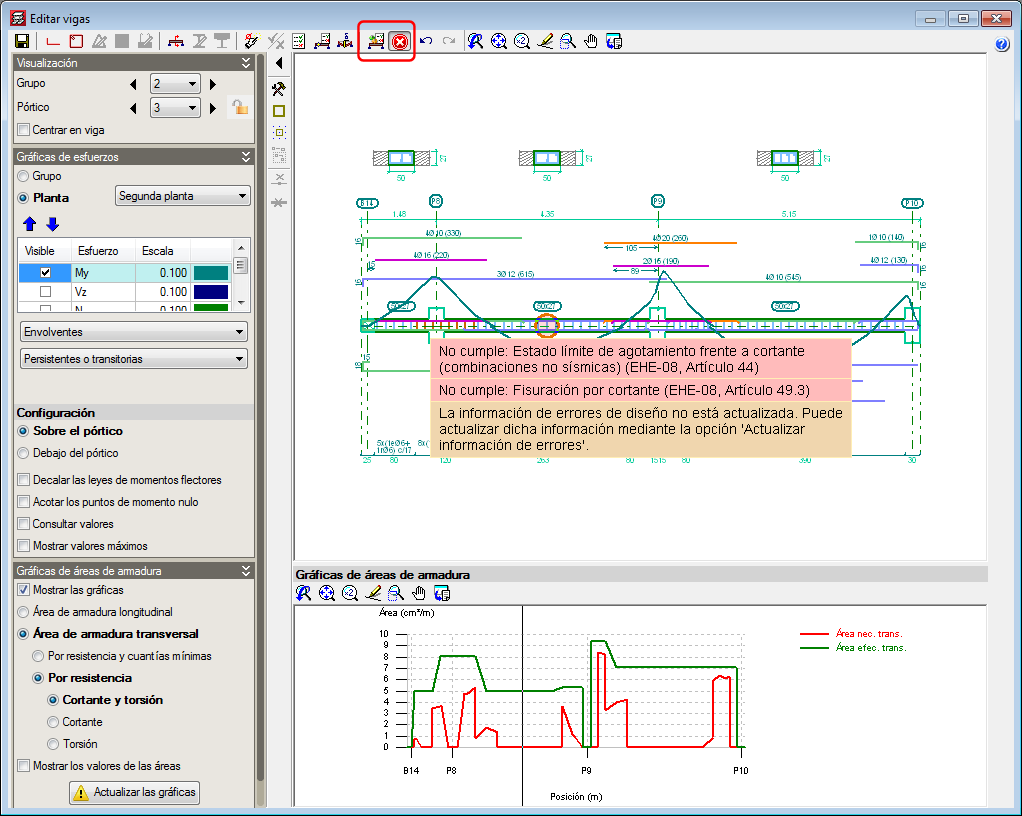This screenshot has width=1022, height=816.
Task: Select the Debajo del pórtico radio button
Action: (24, 453)
